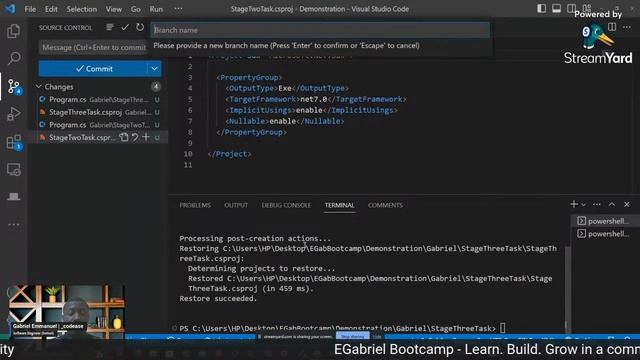Open the new terminal profile dropdown arrow
Screen dimensions: 640x360
pyautogui.click(x=584, y=204)
